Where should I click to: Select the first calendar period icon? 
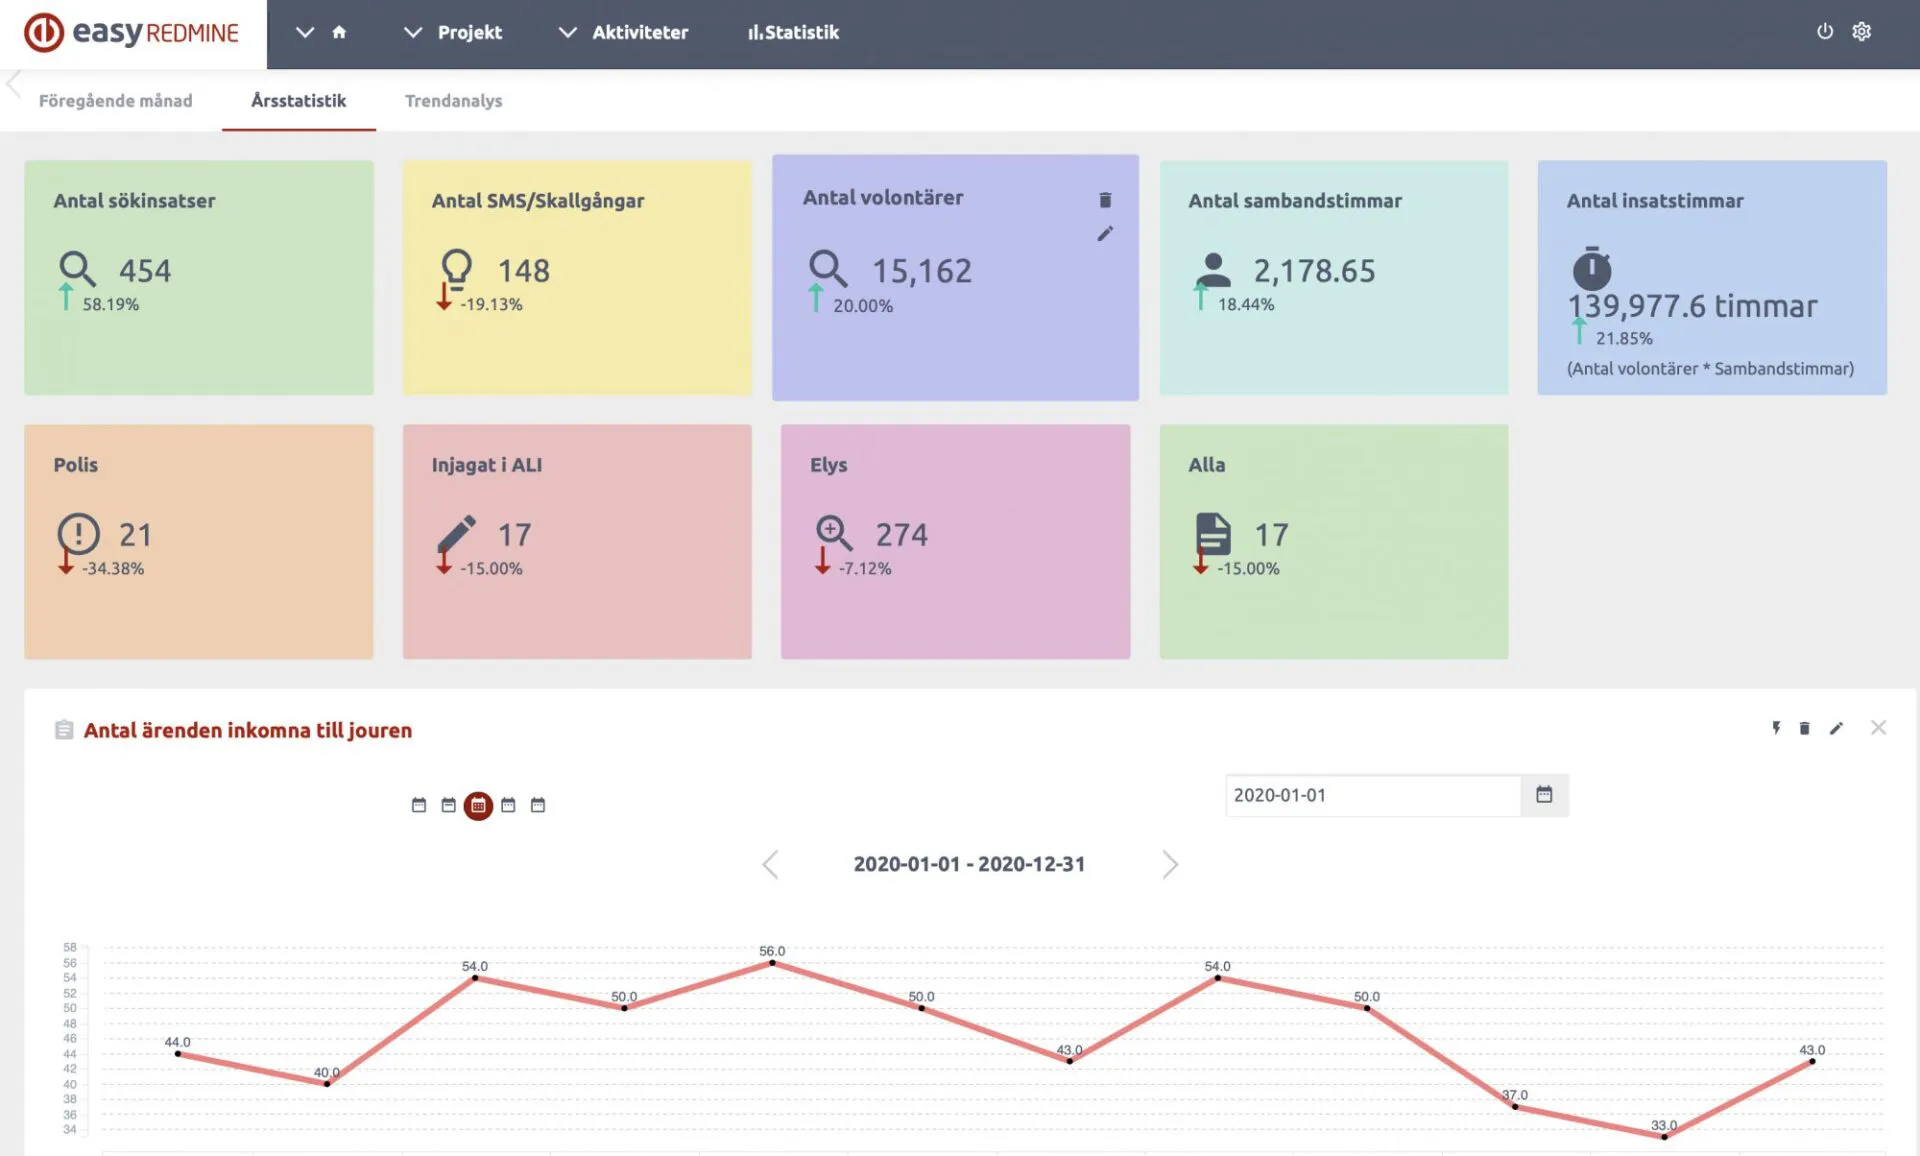(x=419, y=805)
